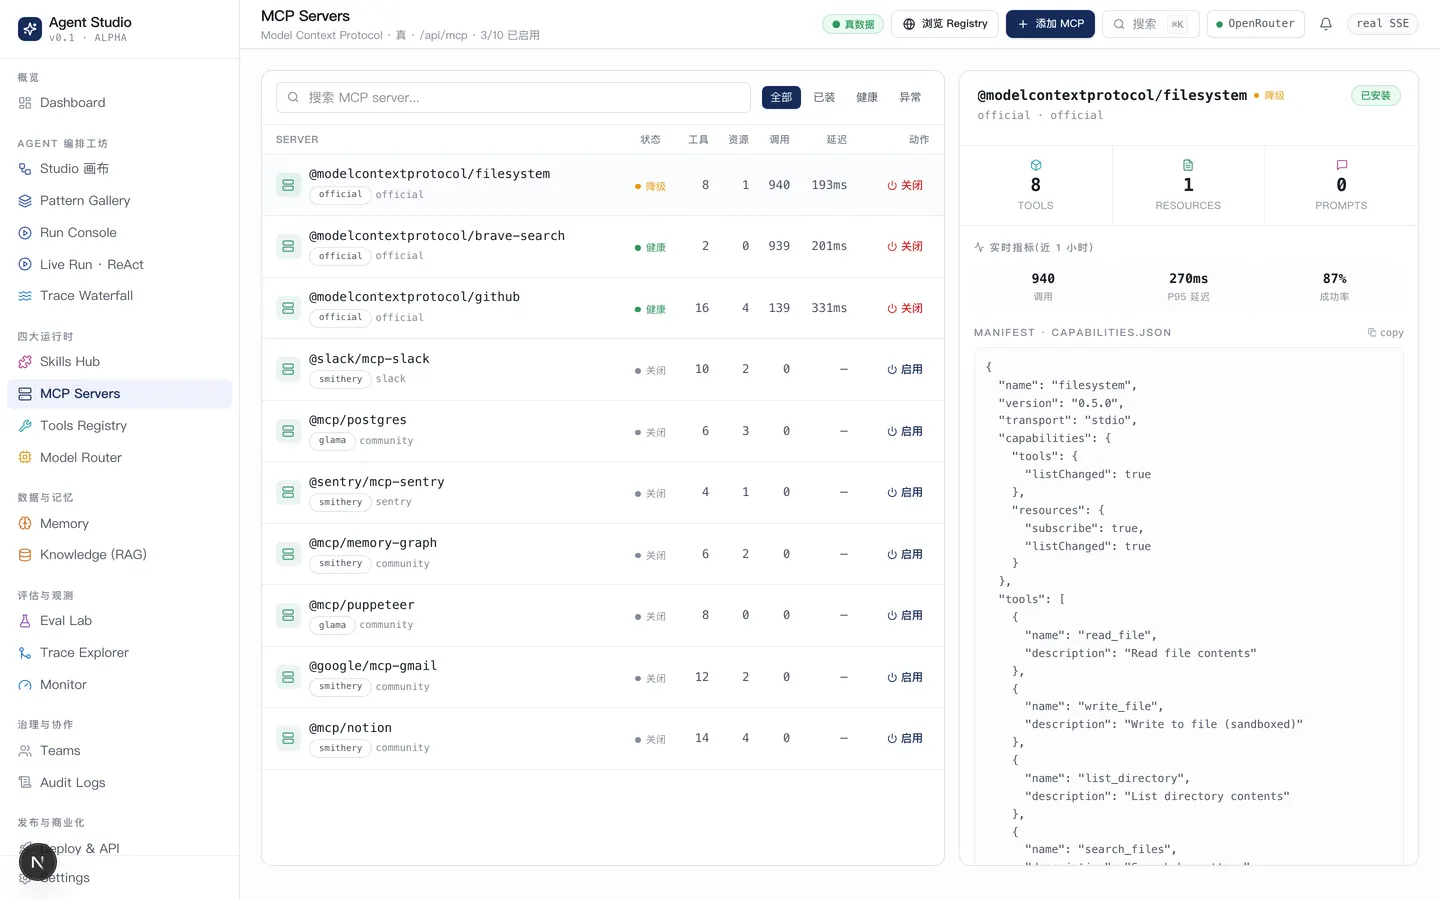
Task: Enable the @mcp/notion server
Action: (905, 739)
